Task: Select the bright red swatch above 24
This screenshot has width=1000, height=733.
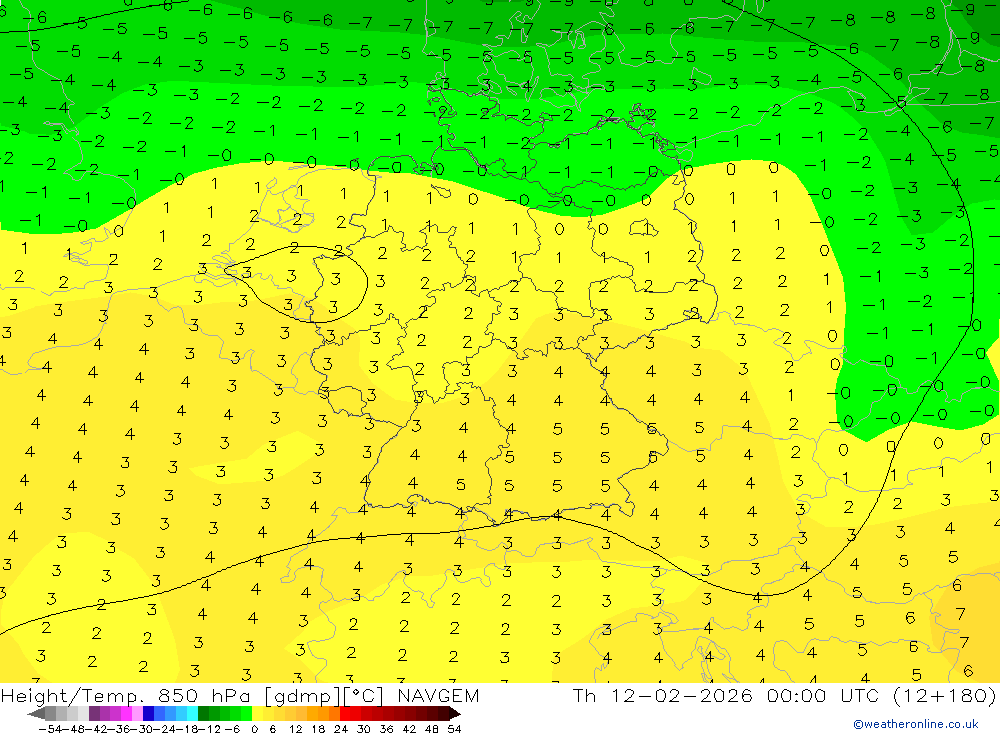Action: 345,713
